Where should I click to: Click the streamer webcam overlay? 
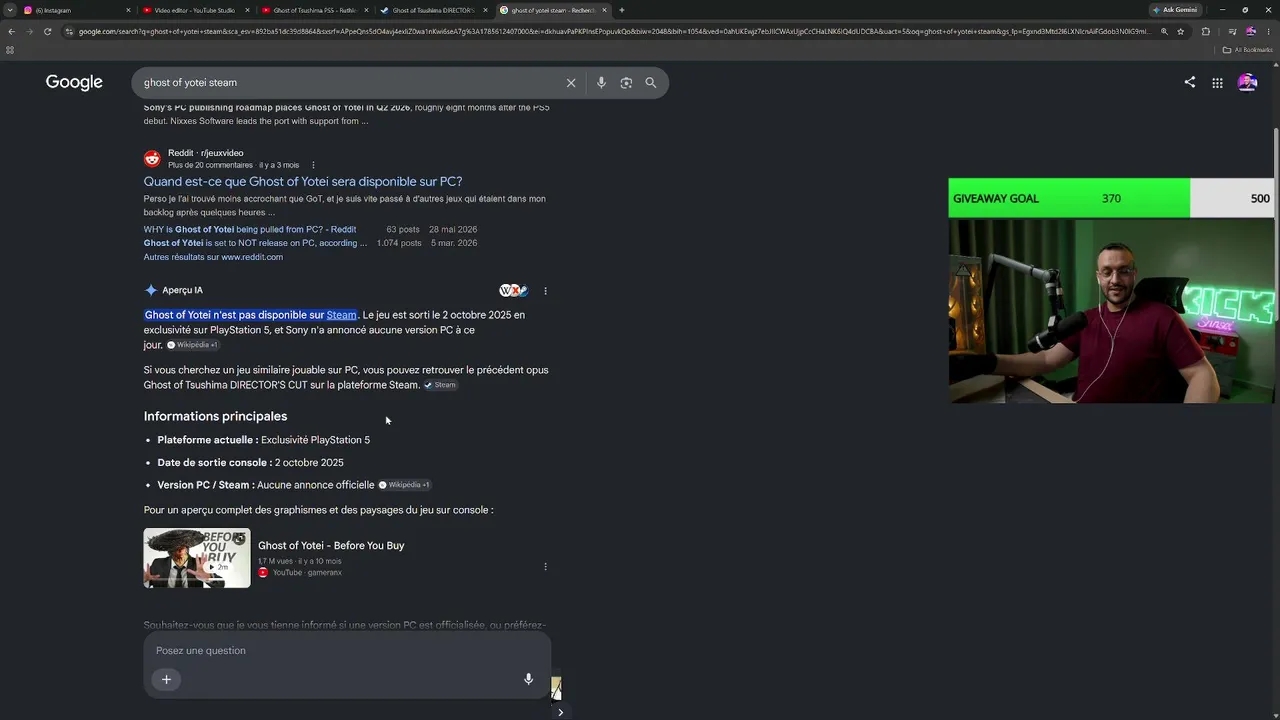[1112, 311]
